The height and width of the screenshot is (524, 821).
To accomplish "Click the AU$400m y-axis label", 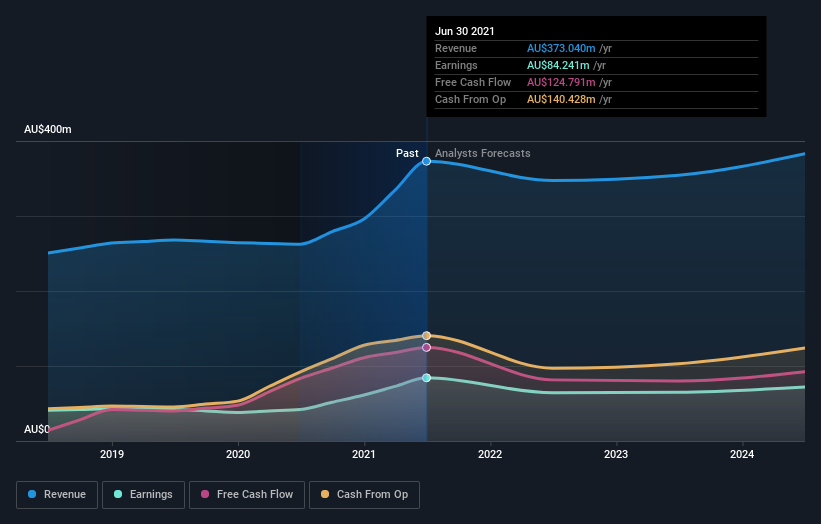I will point(48,129).
